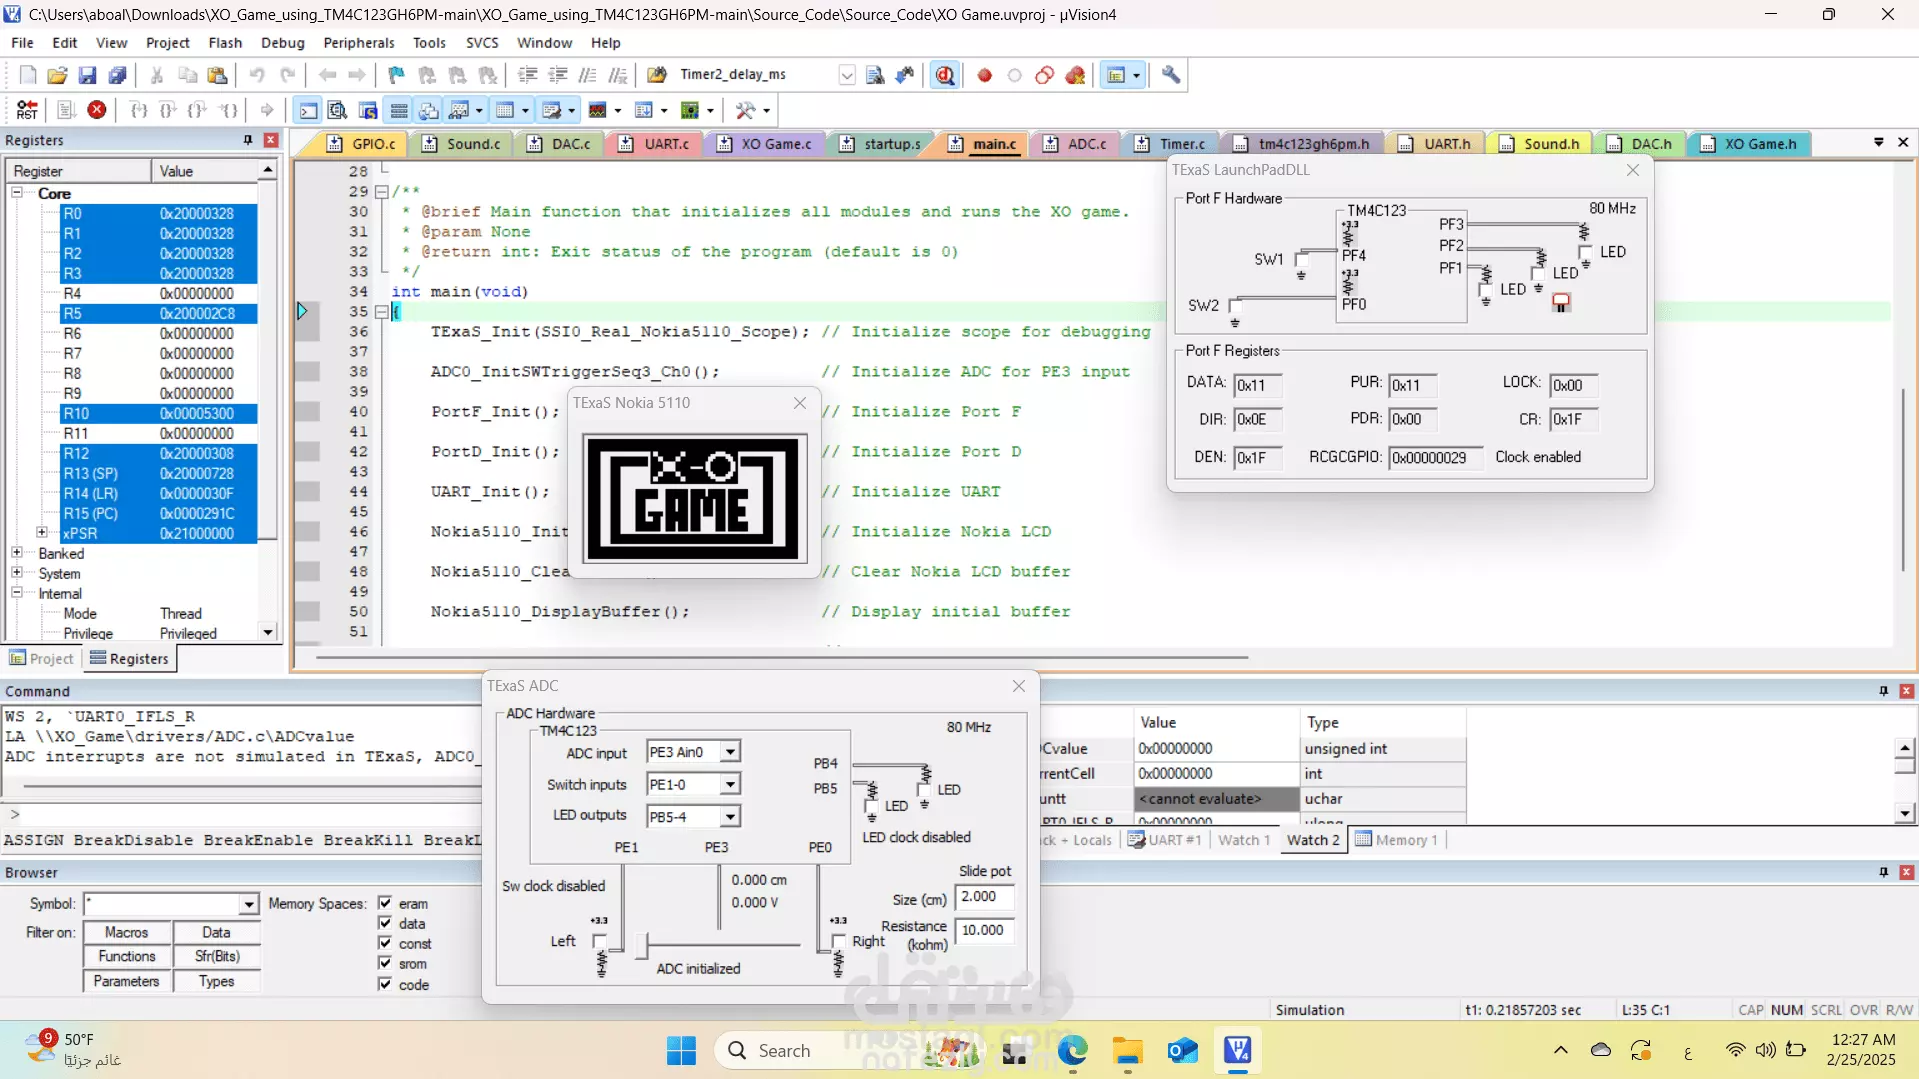Switch to the XO Game.c editor tab
This screenshot has height=1079, width=1919.
click(766, 144)
